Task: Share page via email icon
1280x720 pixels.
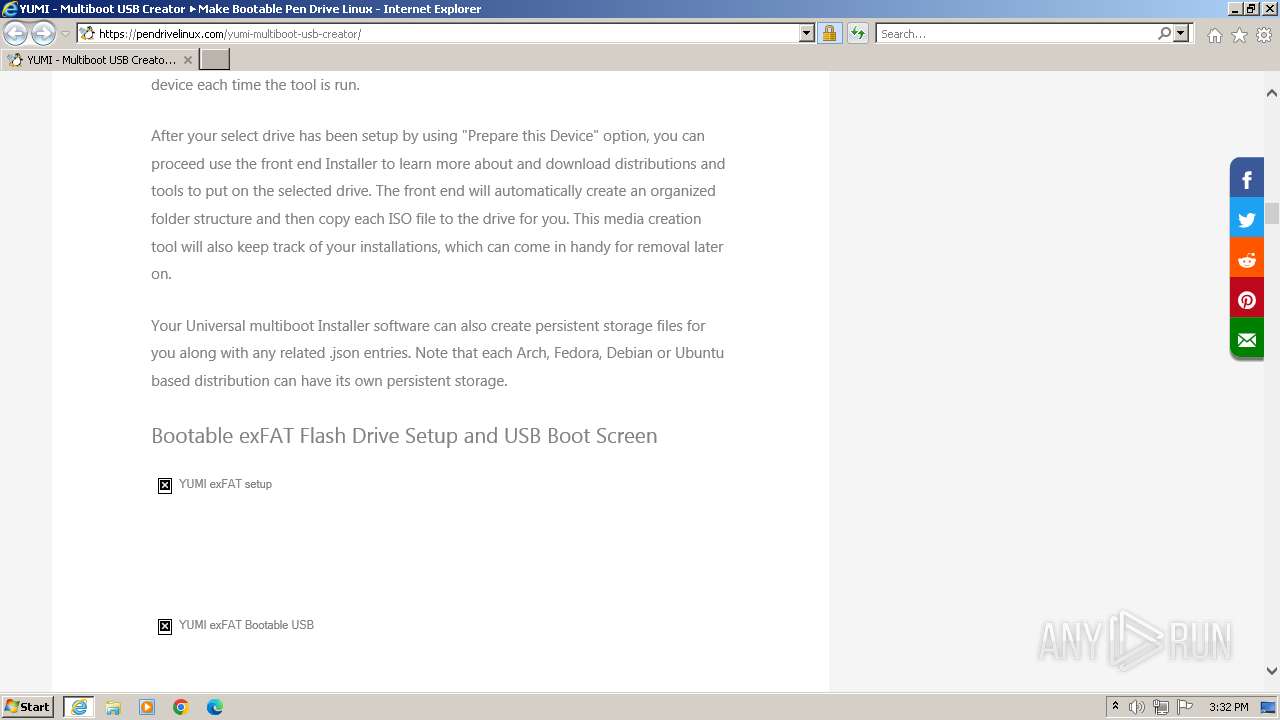Action: [x=1247, y=340]
